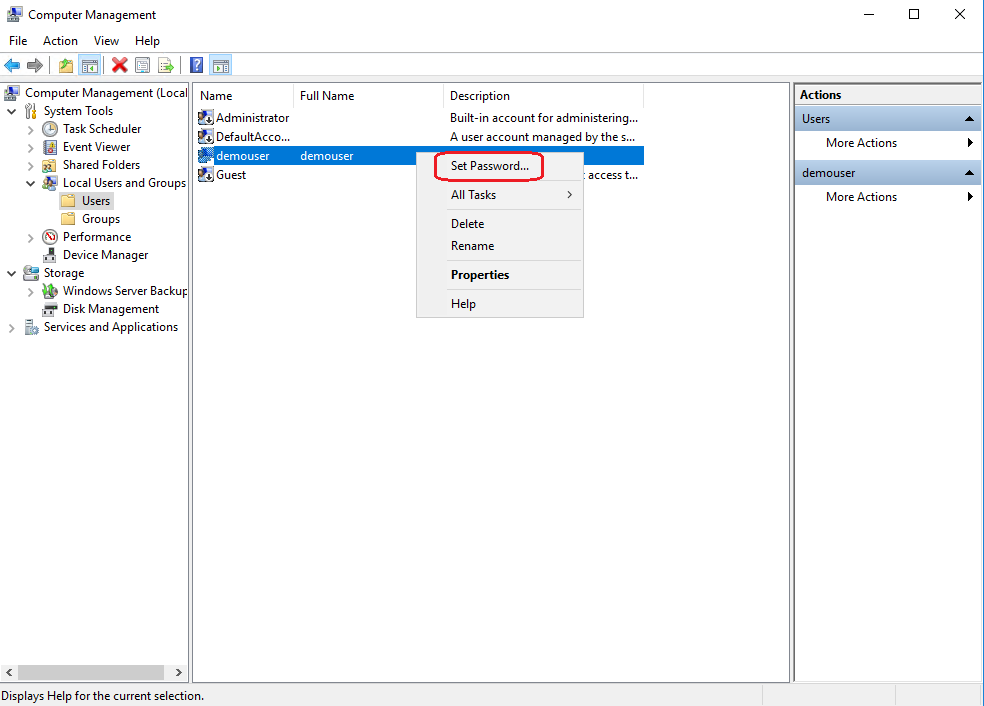Choose Help from the context menu
The image size is (984, 706).
[500, 304]
